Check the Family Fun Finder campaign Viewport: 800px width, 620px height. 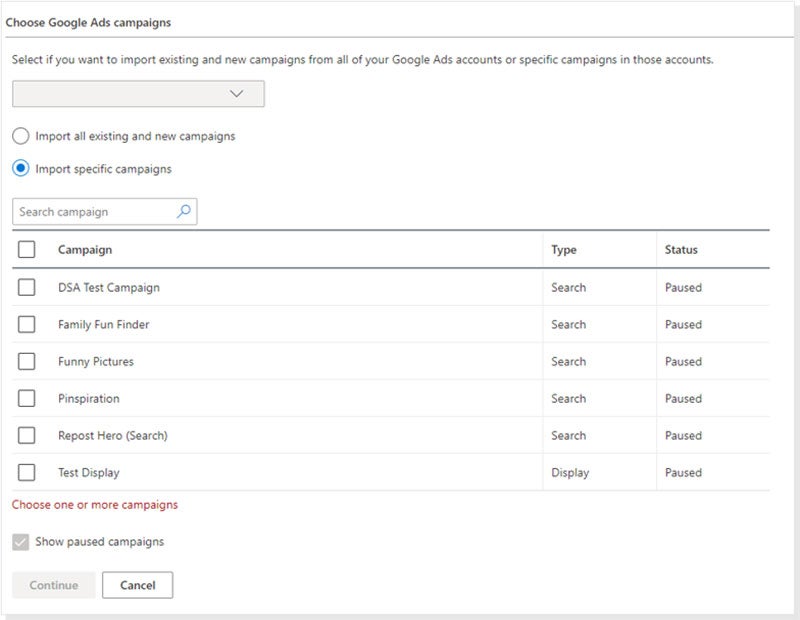[27, 324]
